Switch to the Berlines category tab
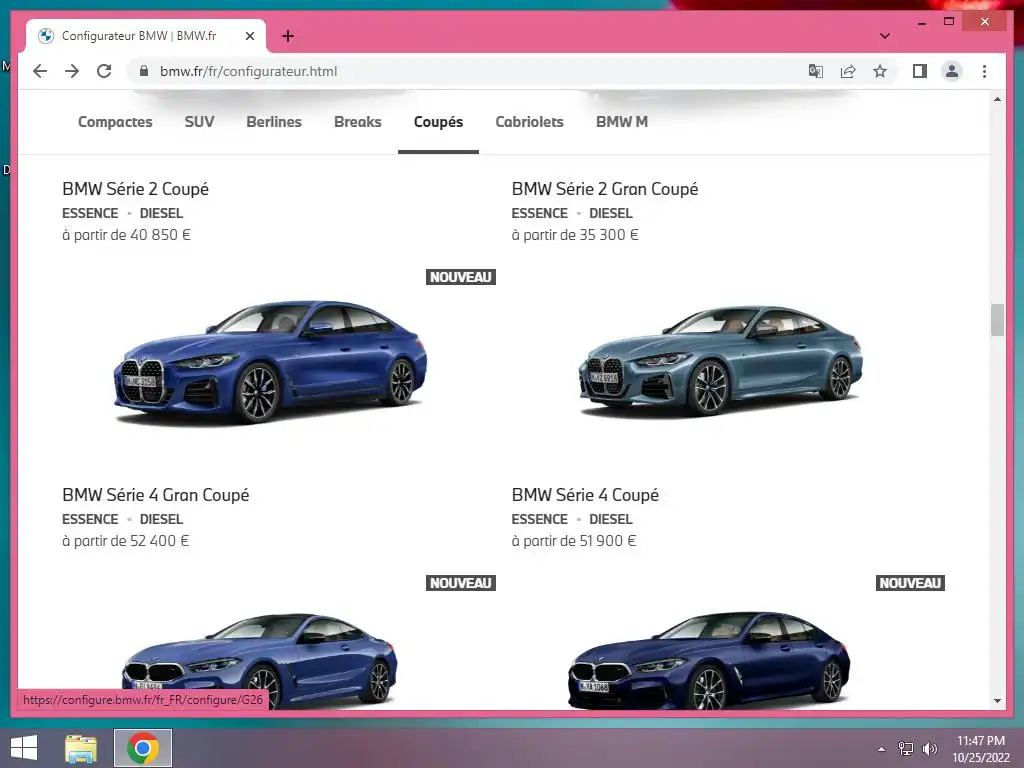This screenshot has height=768, width=1024. tap(274, 122)
